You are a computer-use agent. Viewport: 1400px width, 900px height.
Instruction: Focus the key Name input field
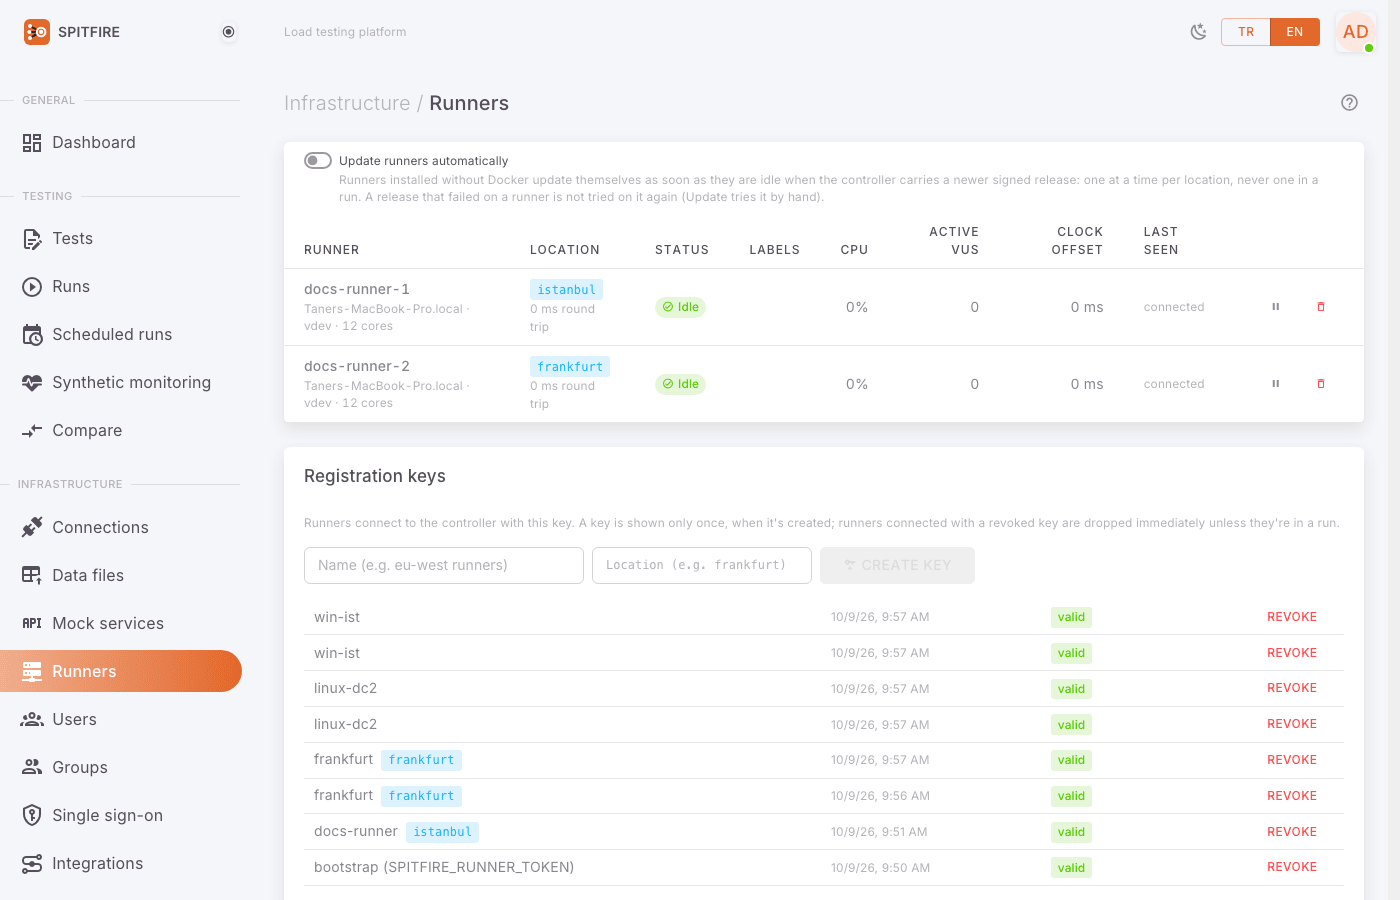click(x=444, y=565)
